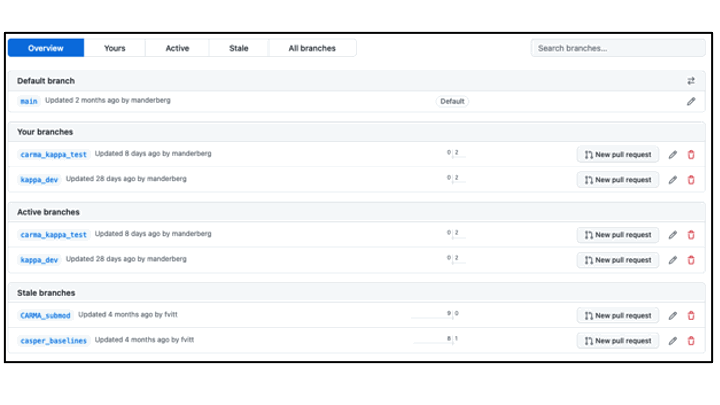Click New pull request for casper_baselines

(x=617, y=341)
